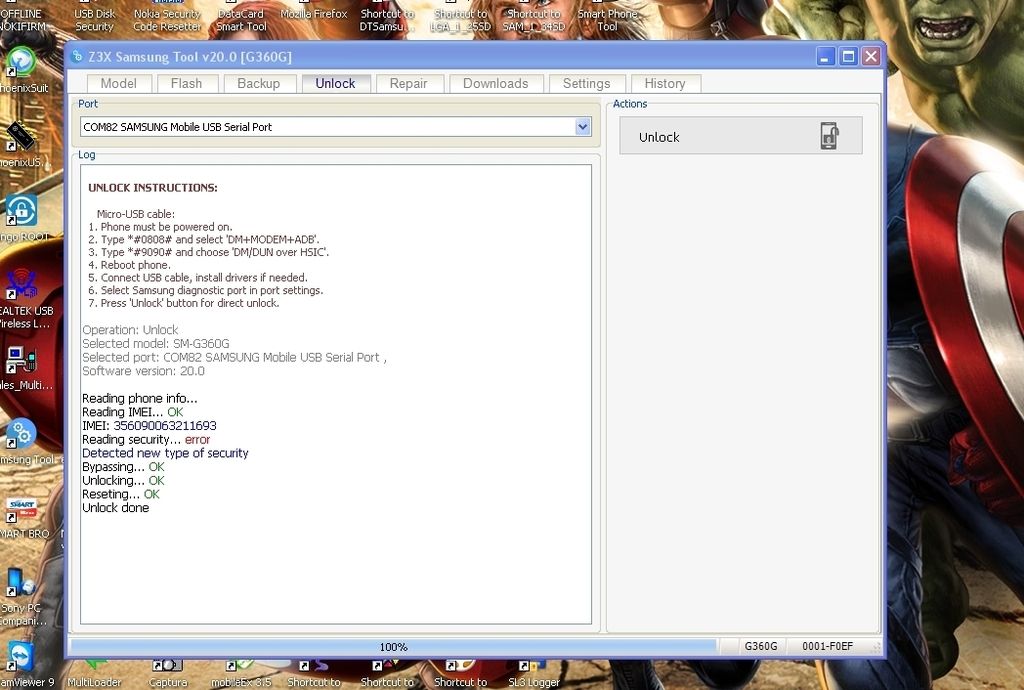The height and width of the screenshot is (690, 1024).
Task: Go to the Backup tab
Action: pos(258,84)
